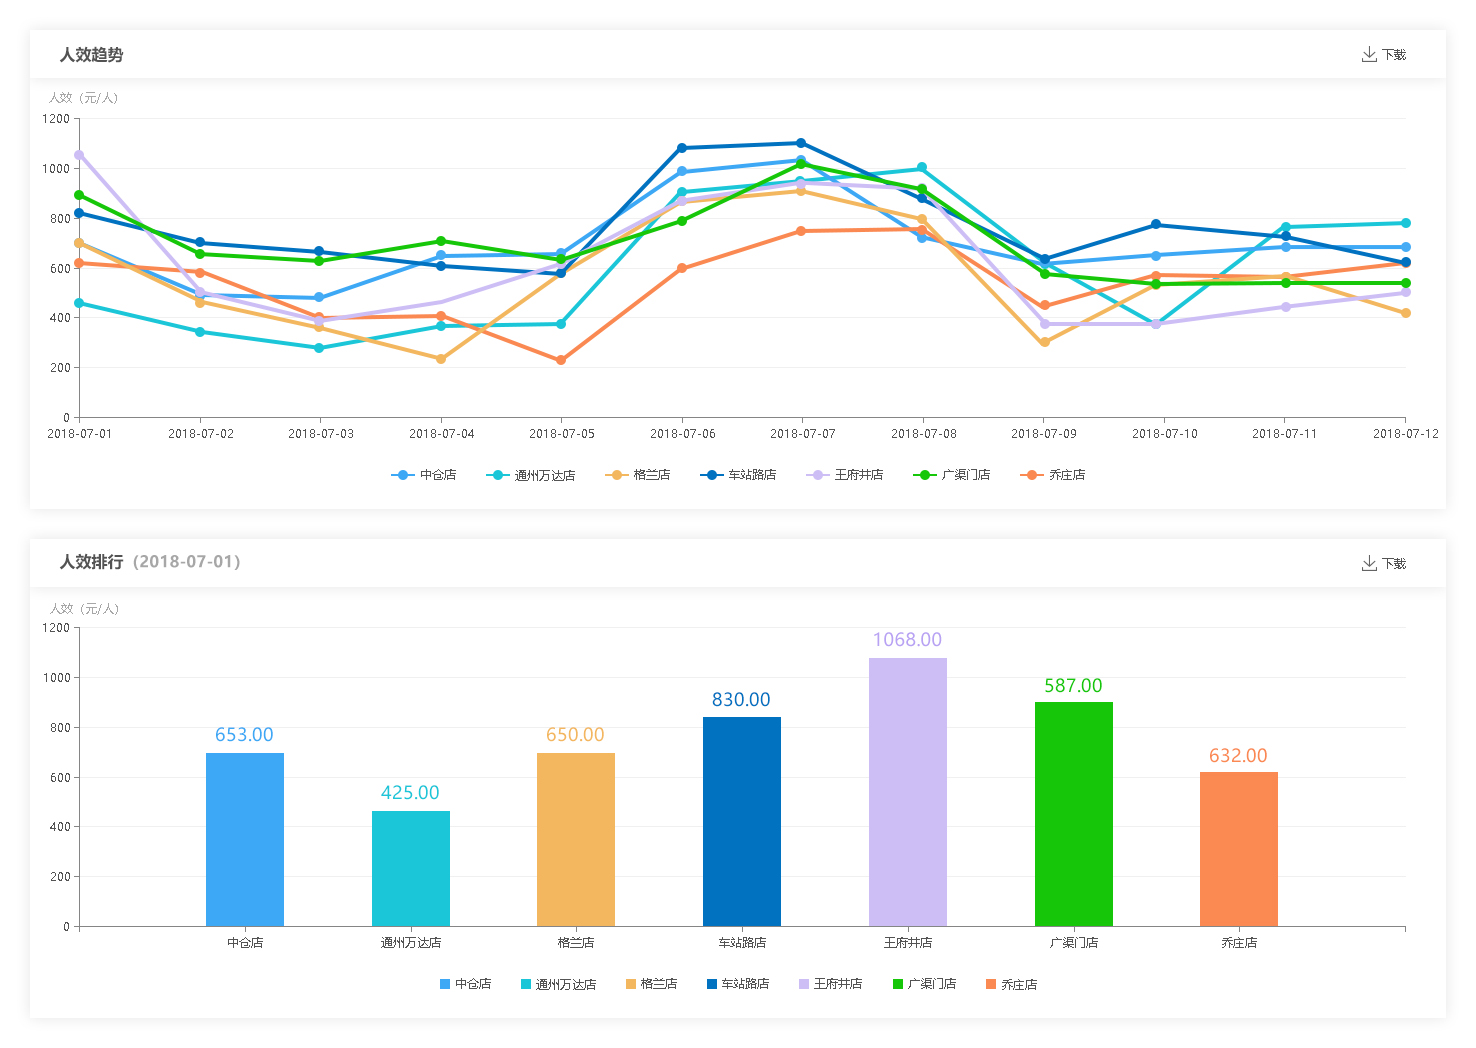Click 格兰店 point on 2018-07-09

click(1045, 342)
